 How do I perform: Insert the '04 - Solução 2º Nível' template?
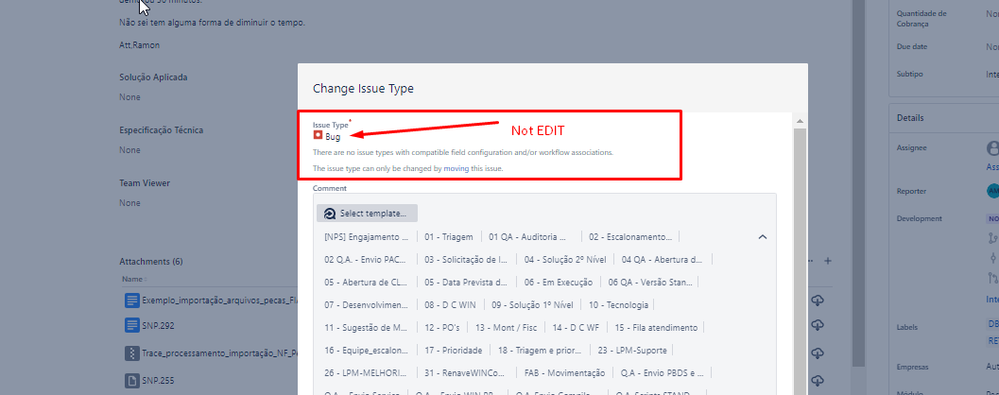(565, 260)
